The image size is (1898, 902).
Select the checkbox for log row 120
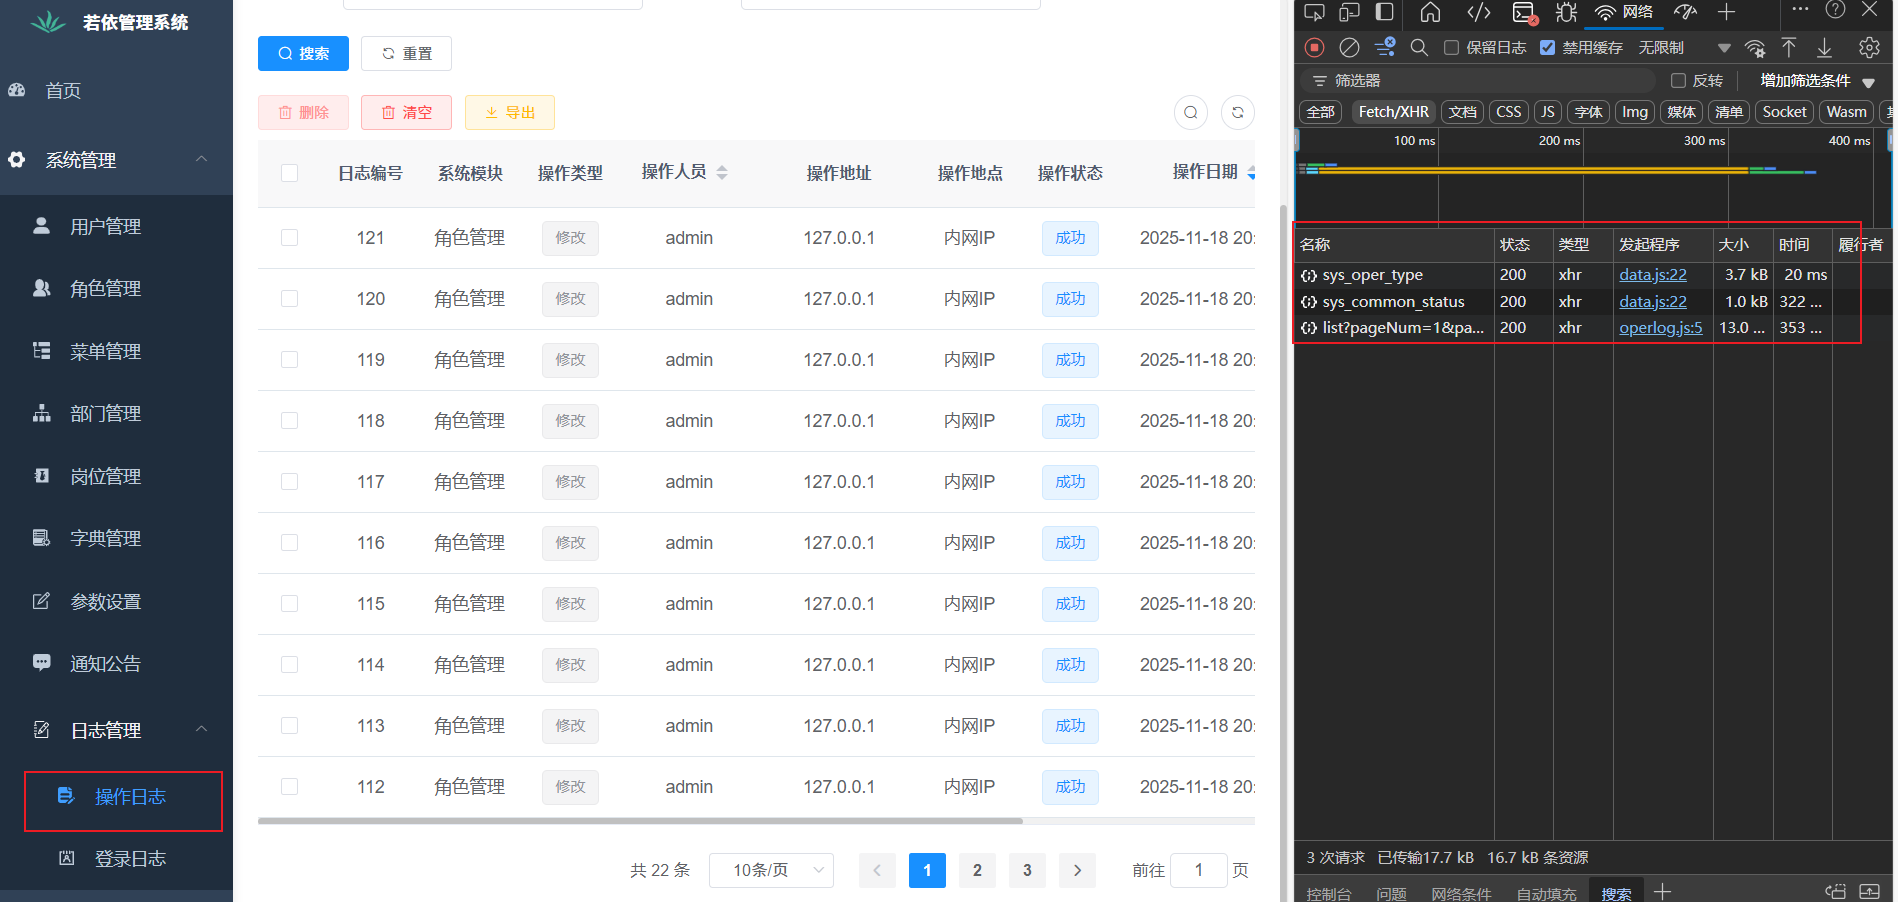[290, 299]
